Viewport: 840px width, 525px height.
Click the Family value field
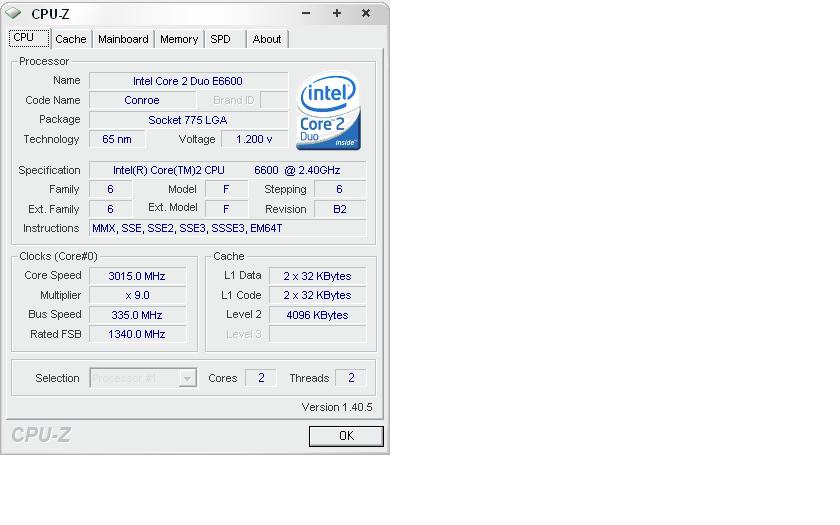click(110, 189)
